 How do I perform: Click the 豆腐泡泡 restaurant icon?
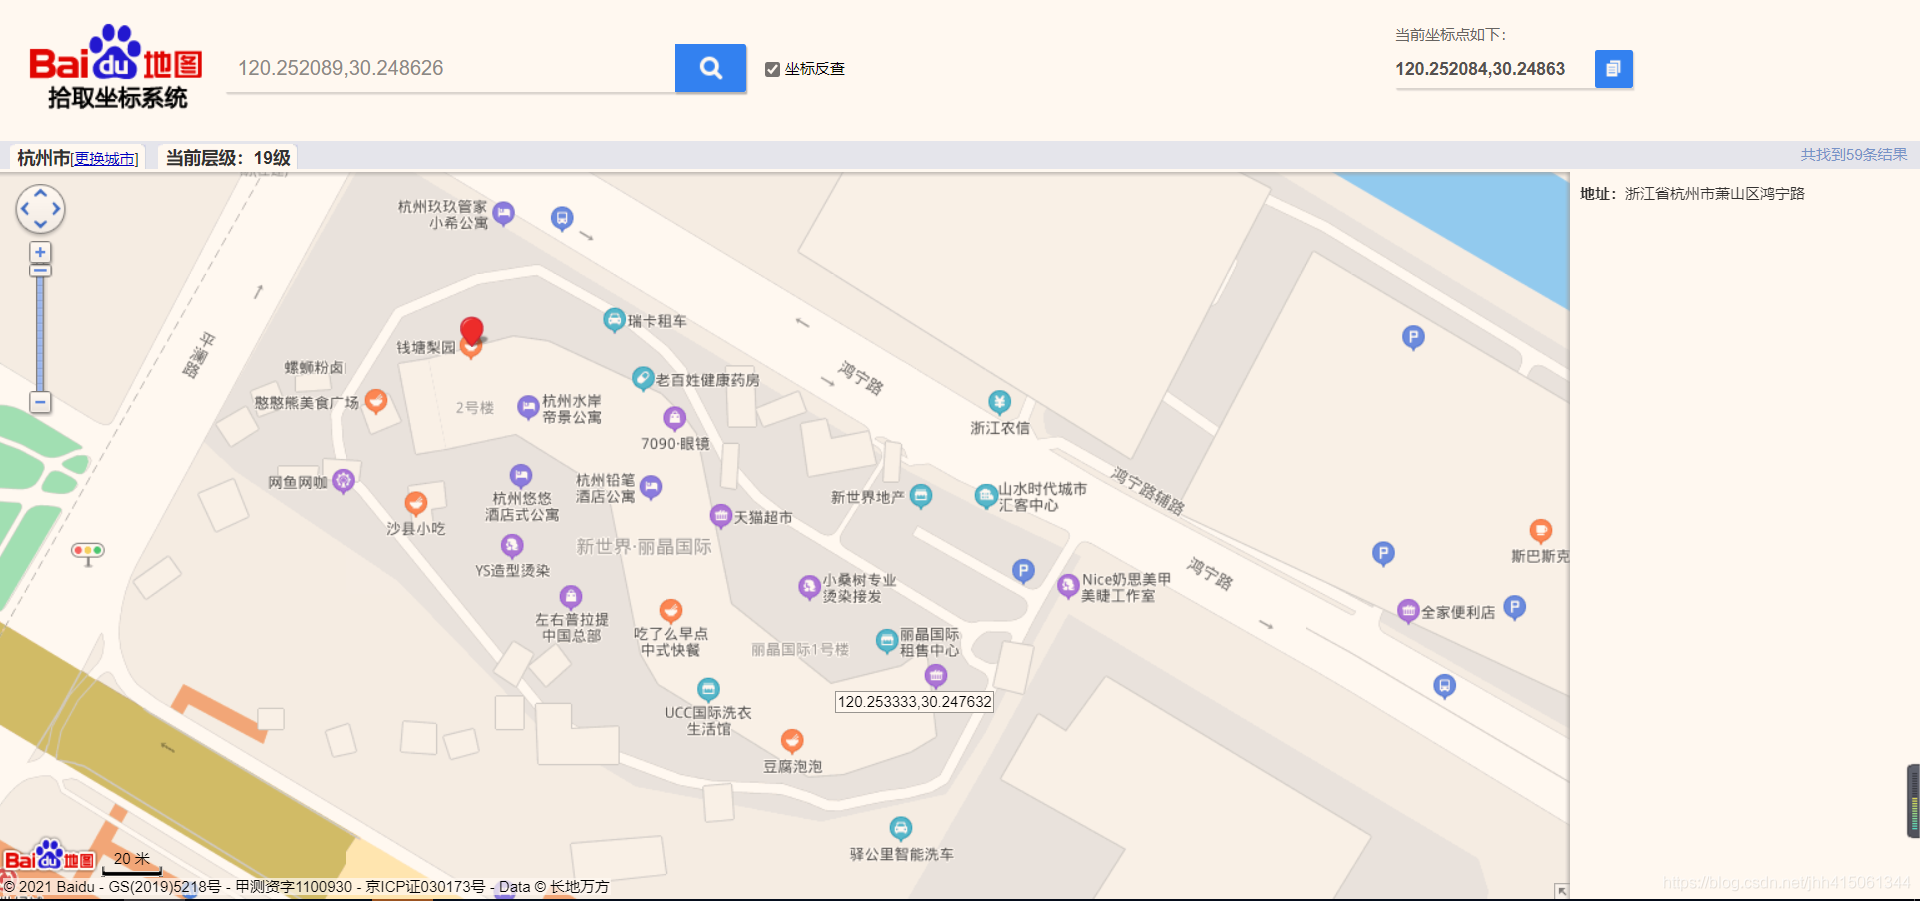(792, 741)
